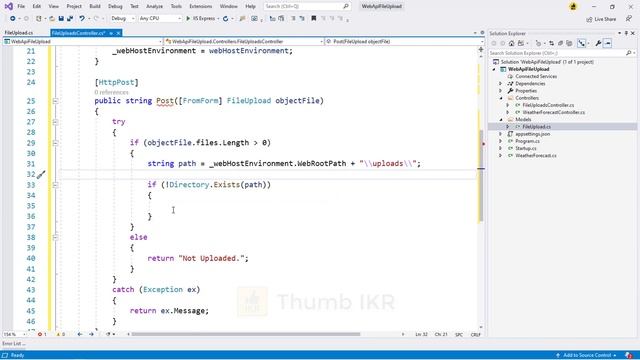Collapse the Post method at line 25
The width and height of the screenshot is (640, 360).
pyautogui.click(x=55, y=101)
